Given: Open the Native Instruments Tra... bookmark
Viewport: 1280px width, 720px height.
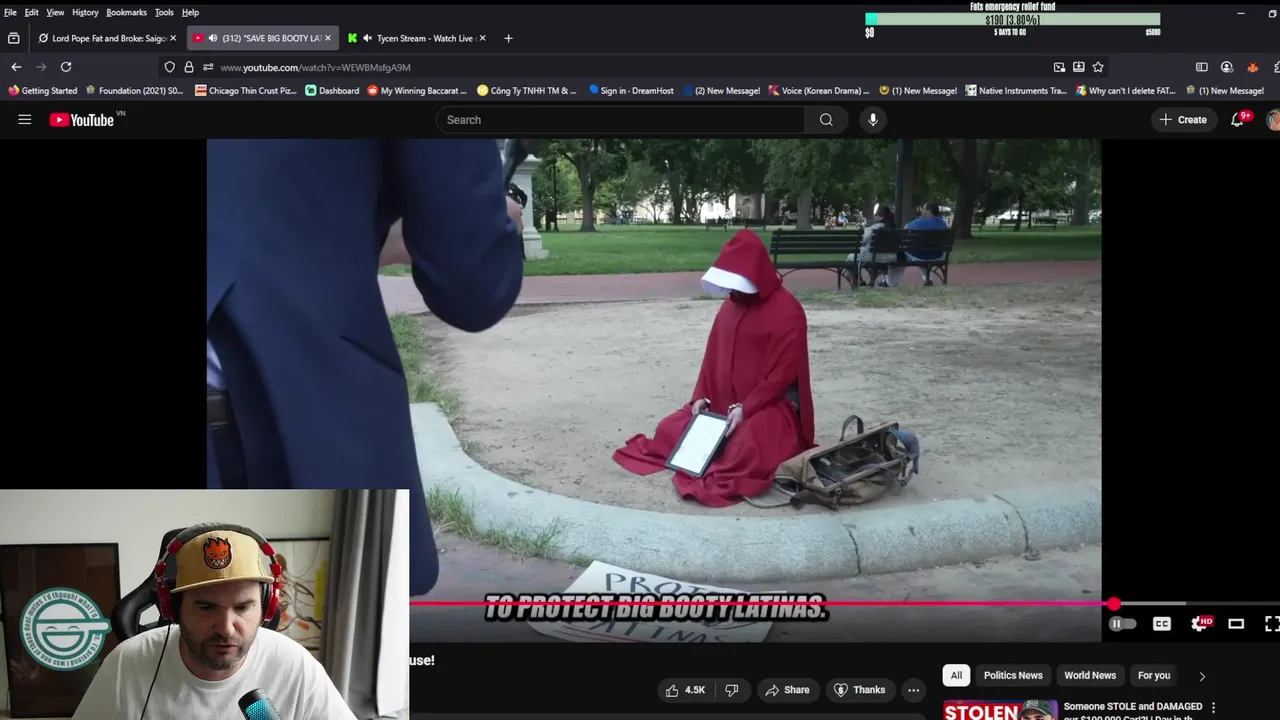Looking at the screenshot, I should (x=1016, y=90).
